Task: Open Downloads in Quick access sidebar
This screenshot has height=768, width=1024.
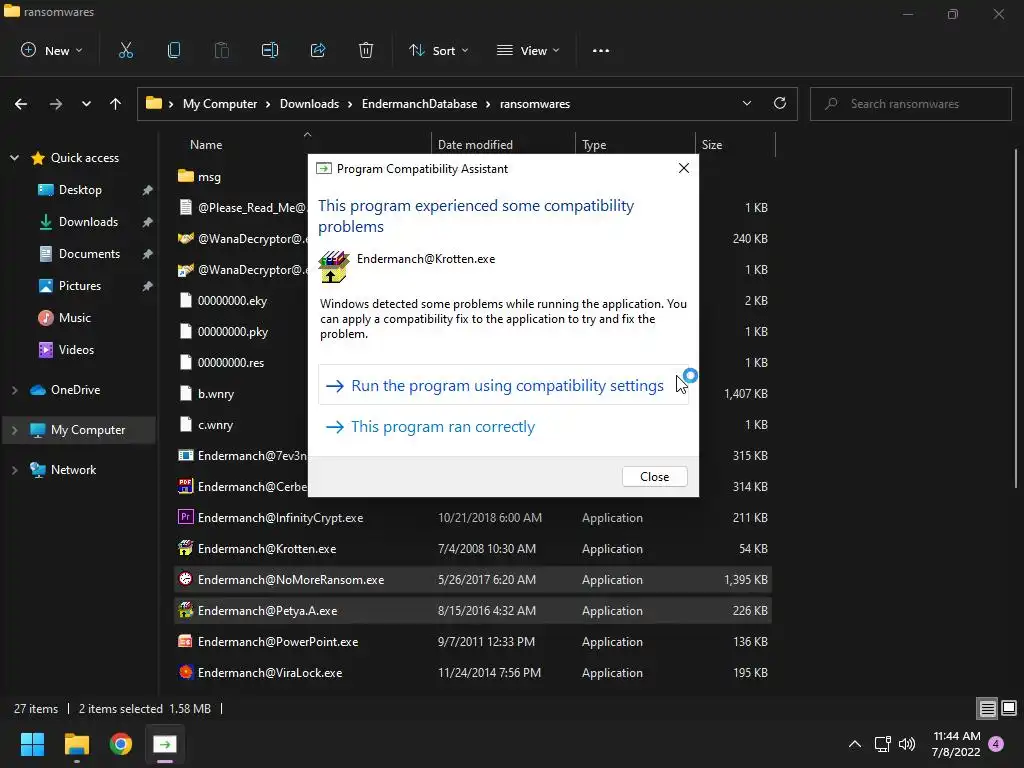Action: click(88, 221)
